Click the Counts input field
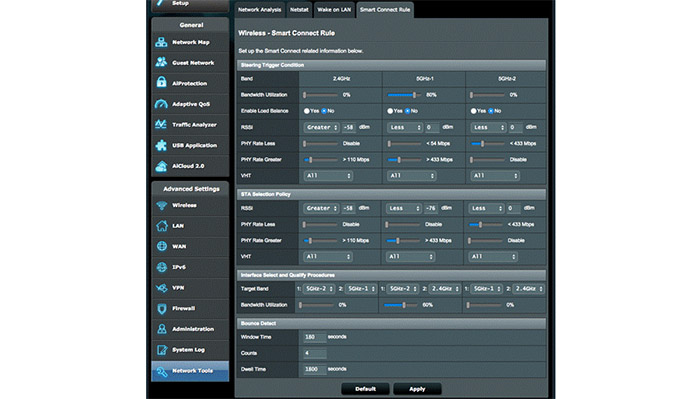This screenshot has width=700, height=399. point(314,353)
